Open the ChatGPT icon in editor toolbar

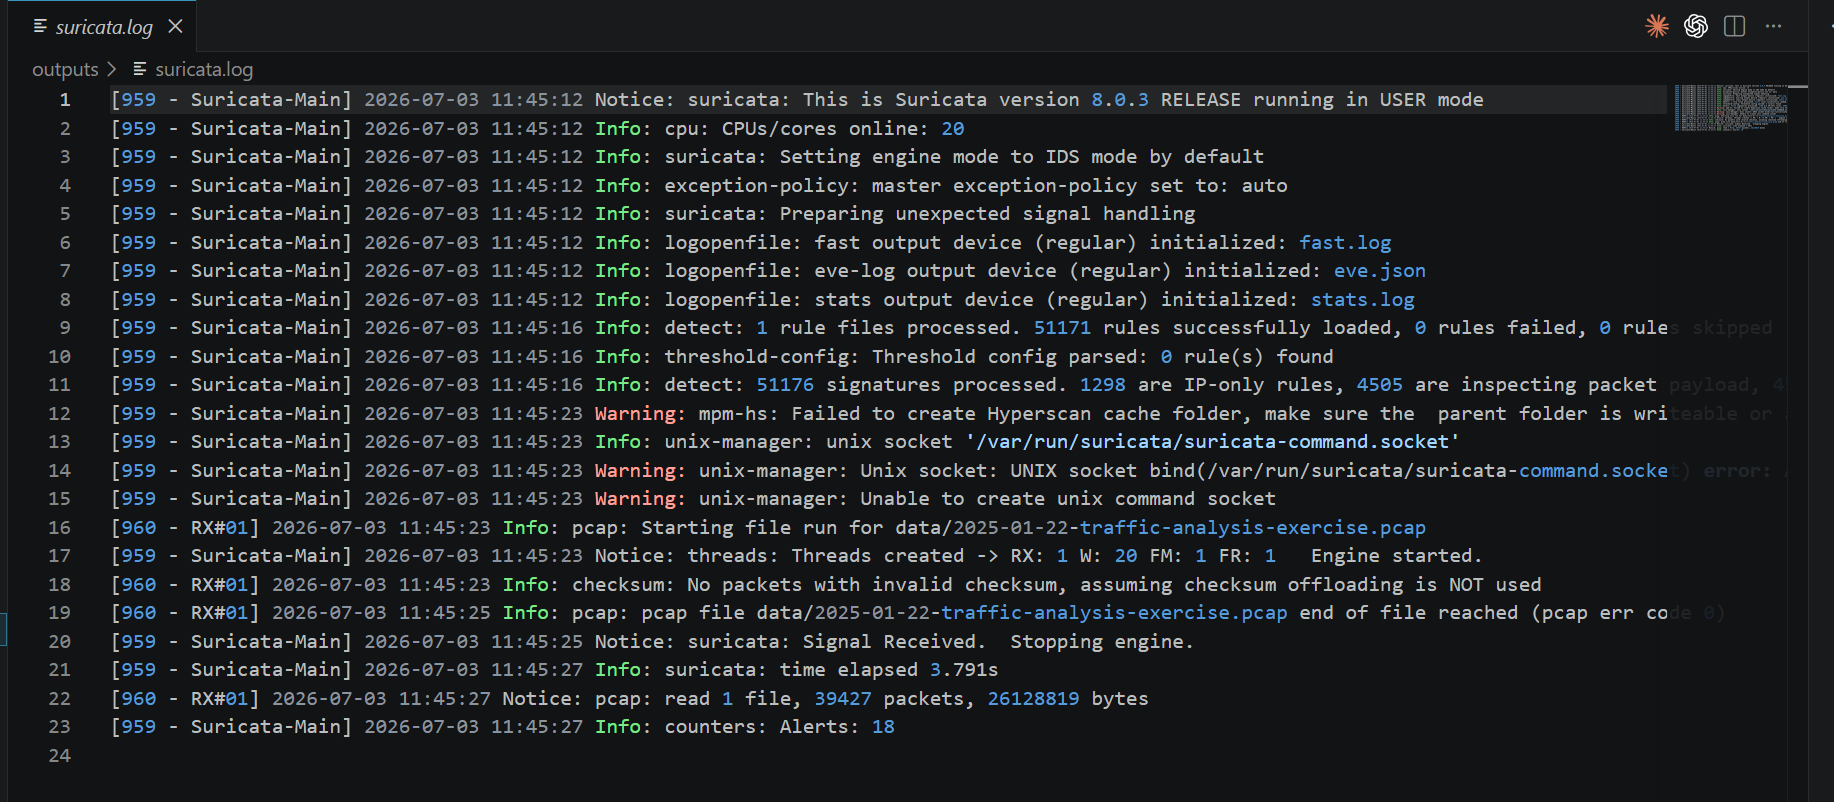1696,26
